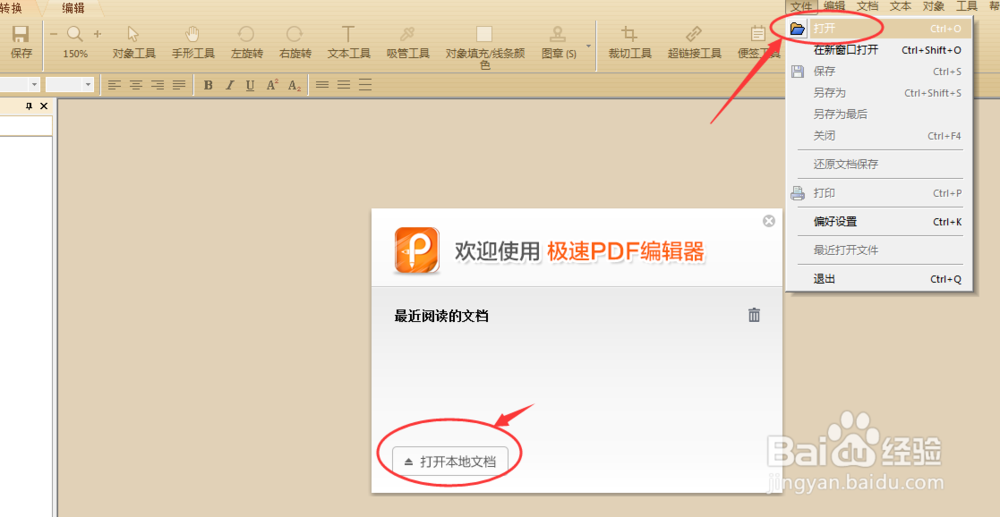Choose 退出 to quit

pyautogui.click(x=879, y=279)
